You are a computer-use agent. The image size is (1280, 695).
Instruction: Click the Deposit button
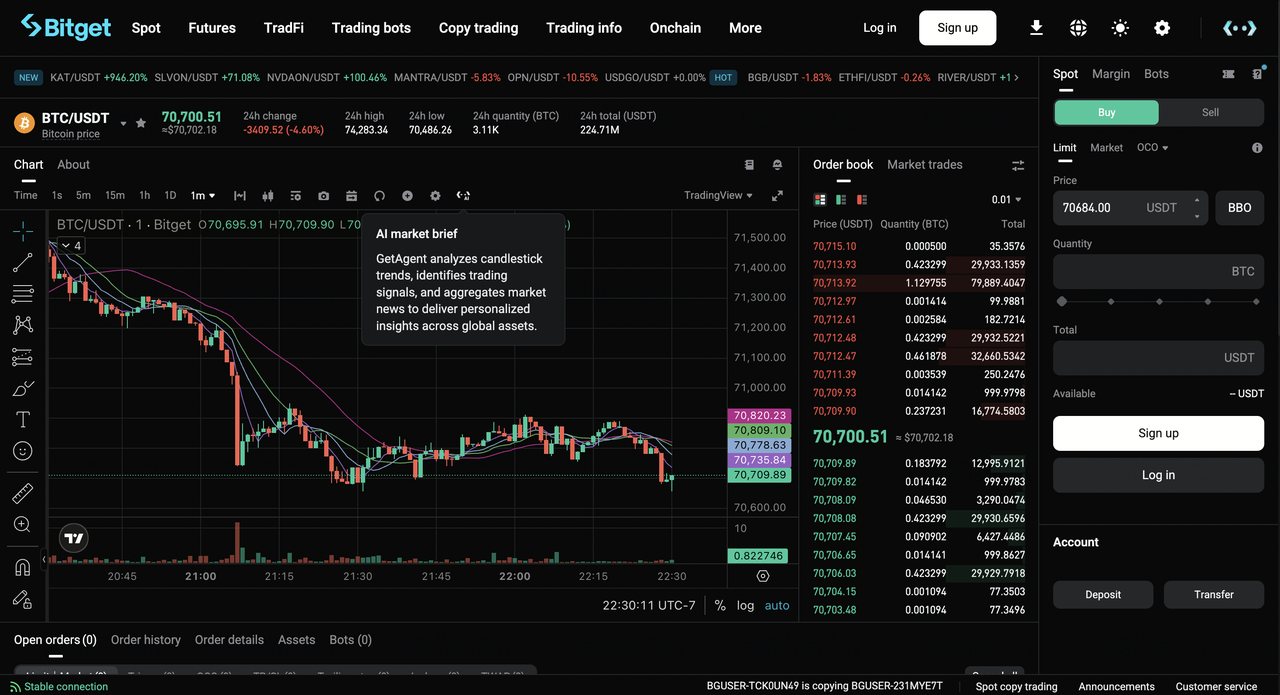(x=1103, y=594)
